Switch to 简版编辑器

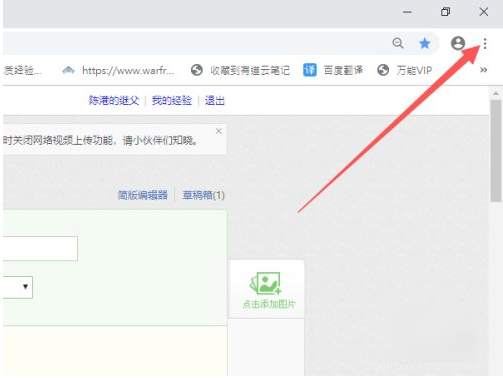[143, 195]
